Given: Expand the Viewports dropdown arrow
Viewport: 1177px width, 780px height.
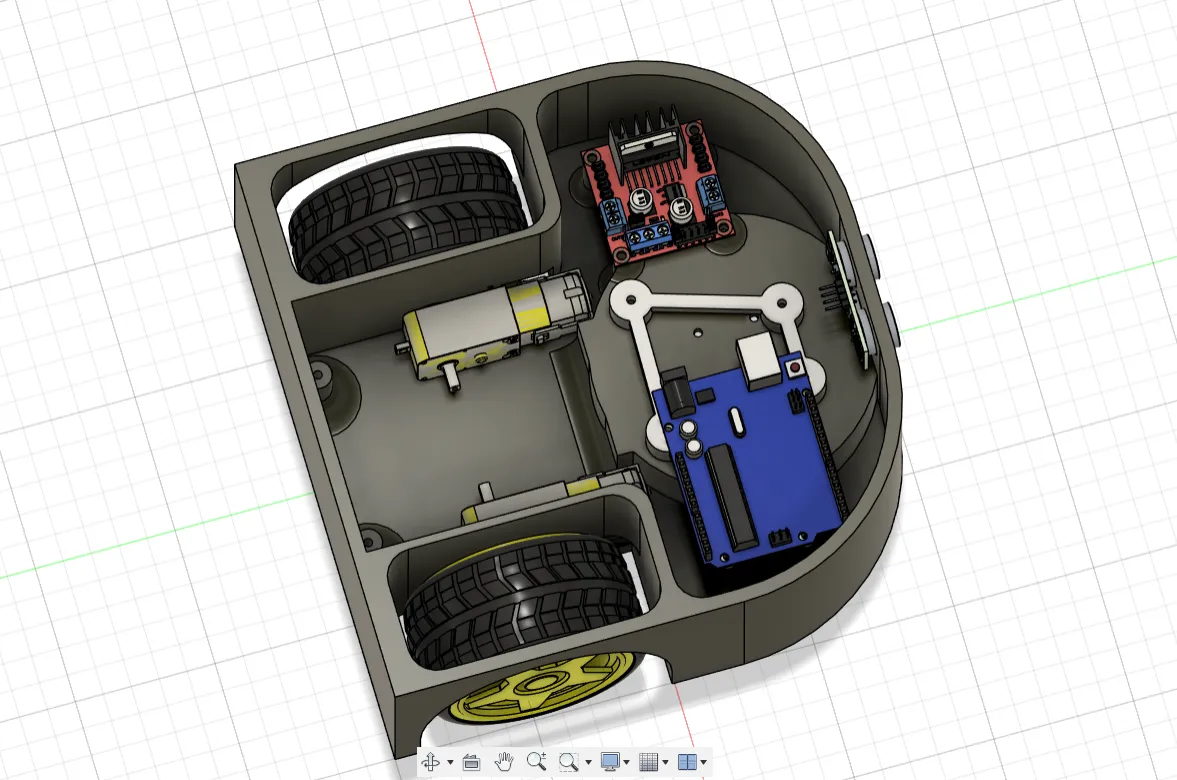Looking at the screenshot, I should coord(702,762).
